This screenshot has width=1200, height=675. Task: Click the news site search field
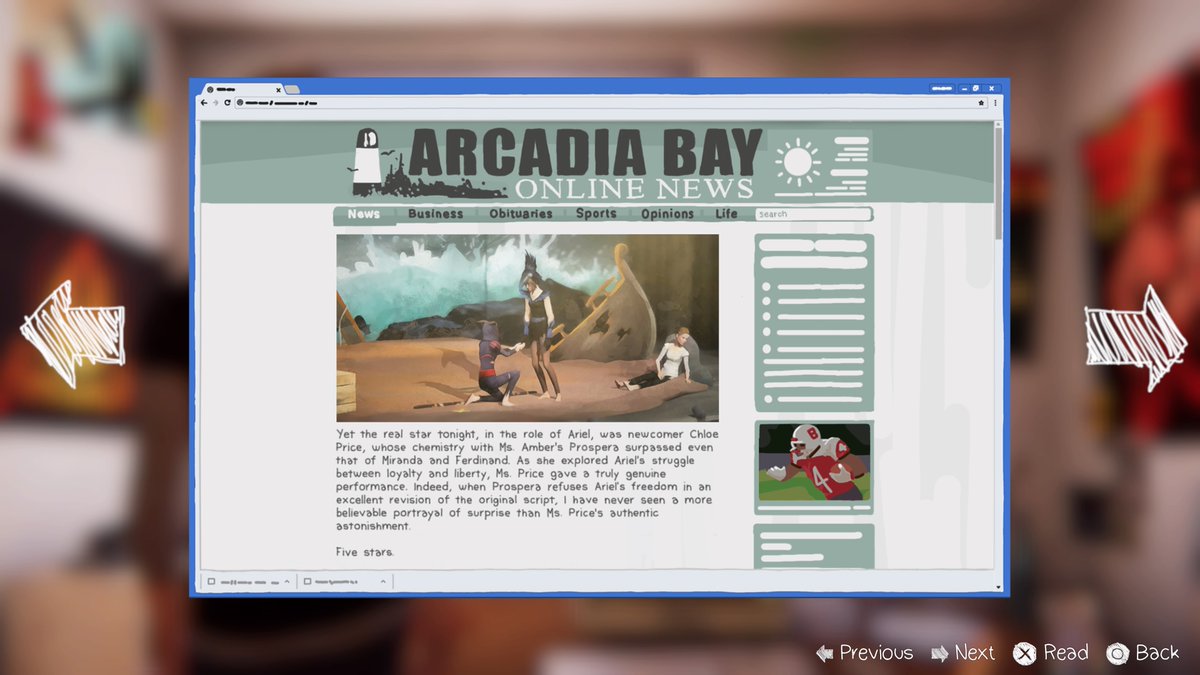[x=813, y=214]
